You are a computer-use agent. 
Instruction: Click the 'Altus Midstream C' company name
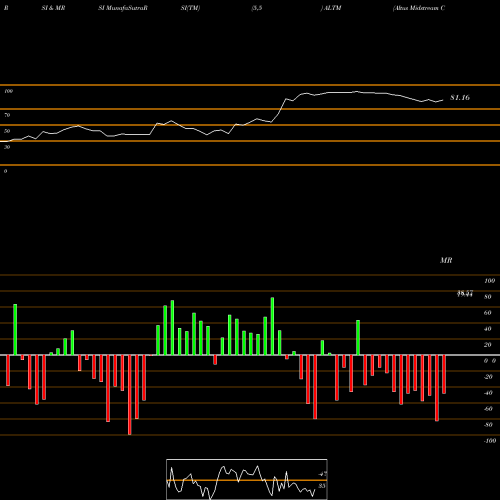pos(419,8)
